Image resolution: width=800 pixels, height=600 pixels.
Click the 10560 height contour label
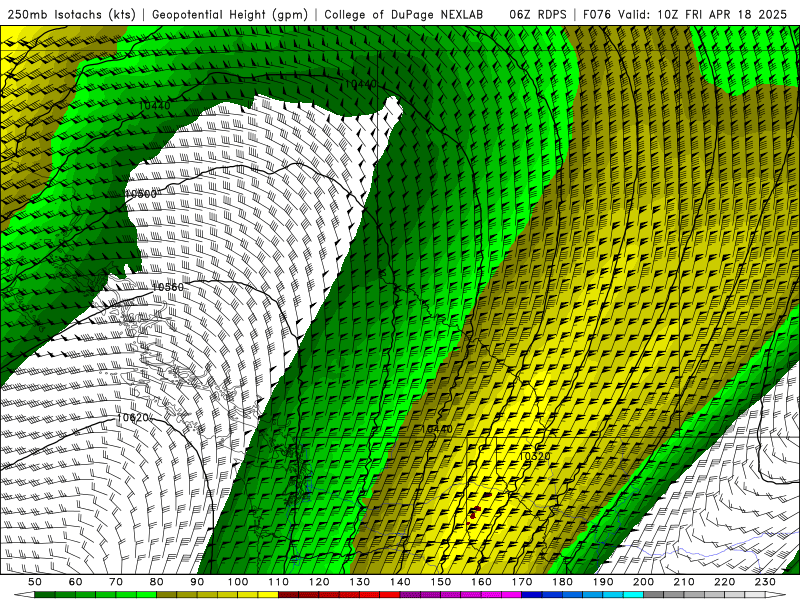point(167,287)
